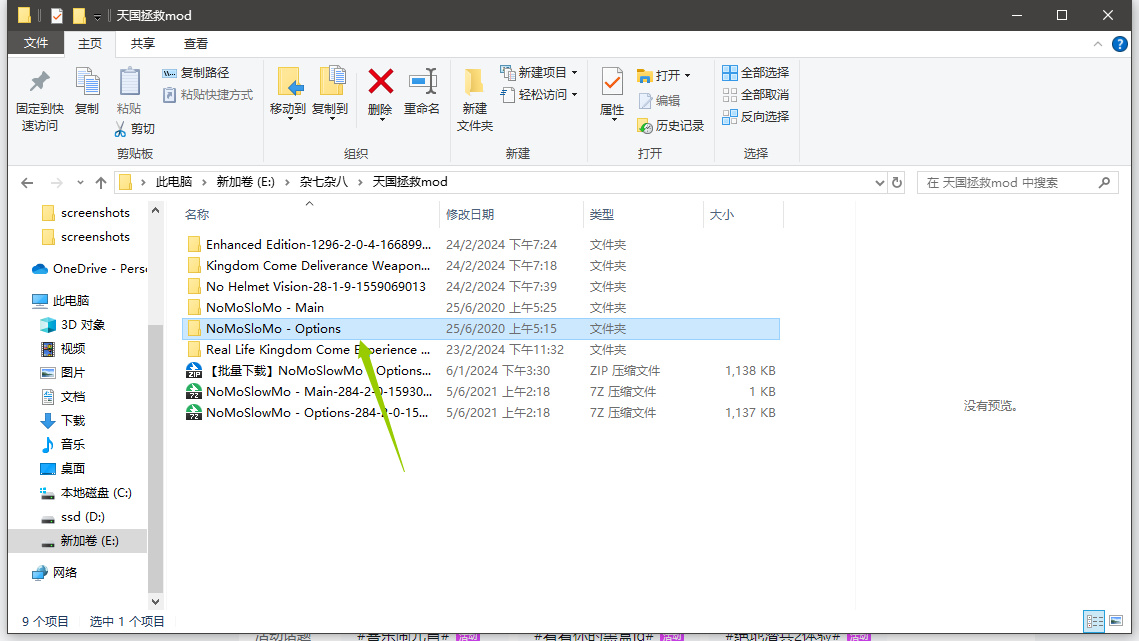
Task: Open the Open (打开) dropdown arrow
Action: 687,76
